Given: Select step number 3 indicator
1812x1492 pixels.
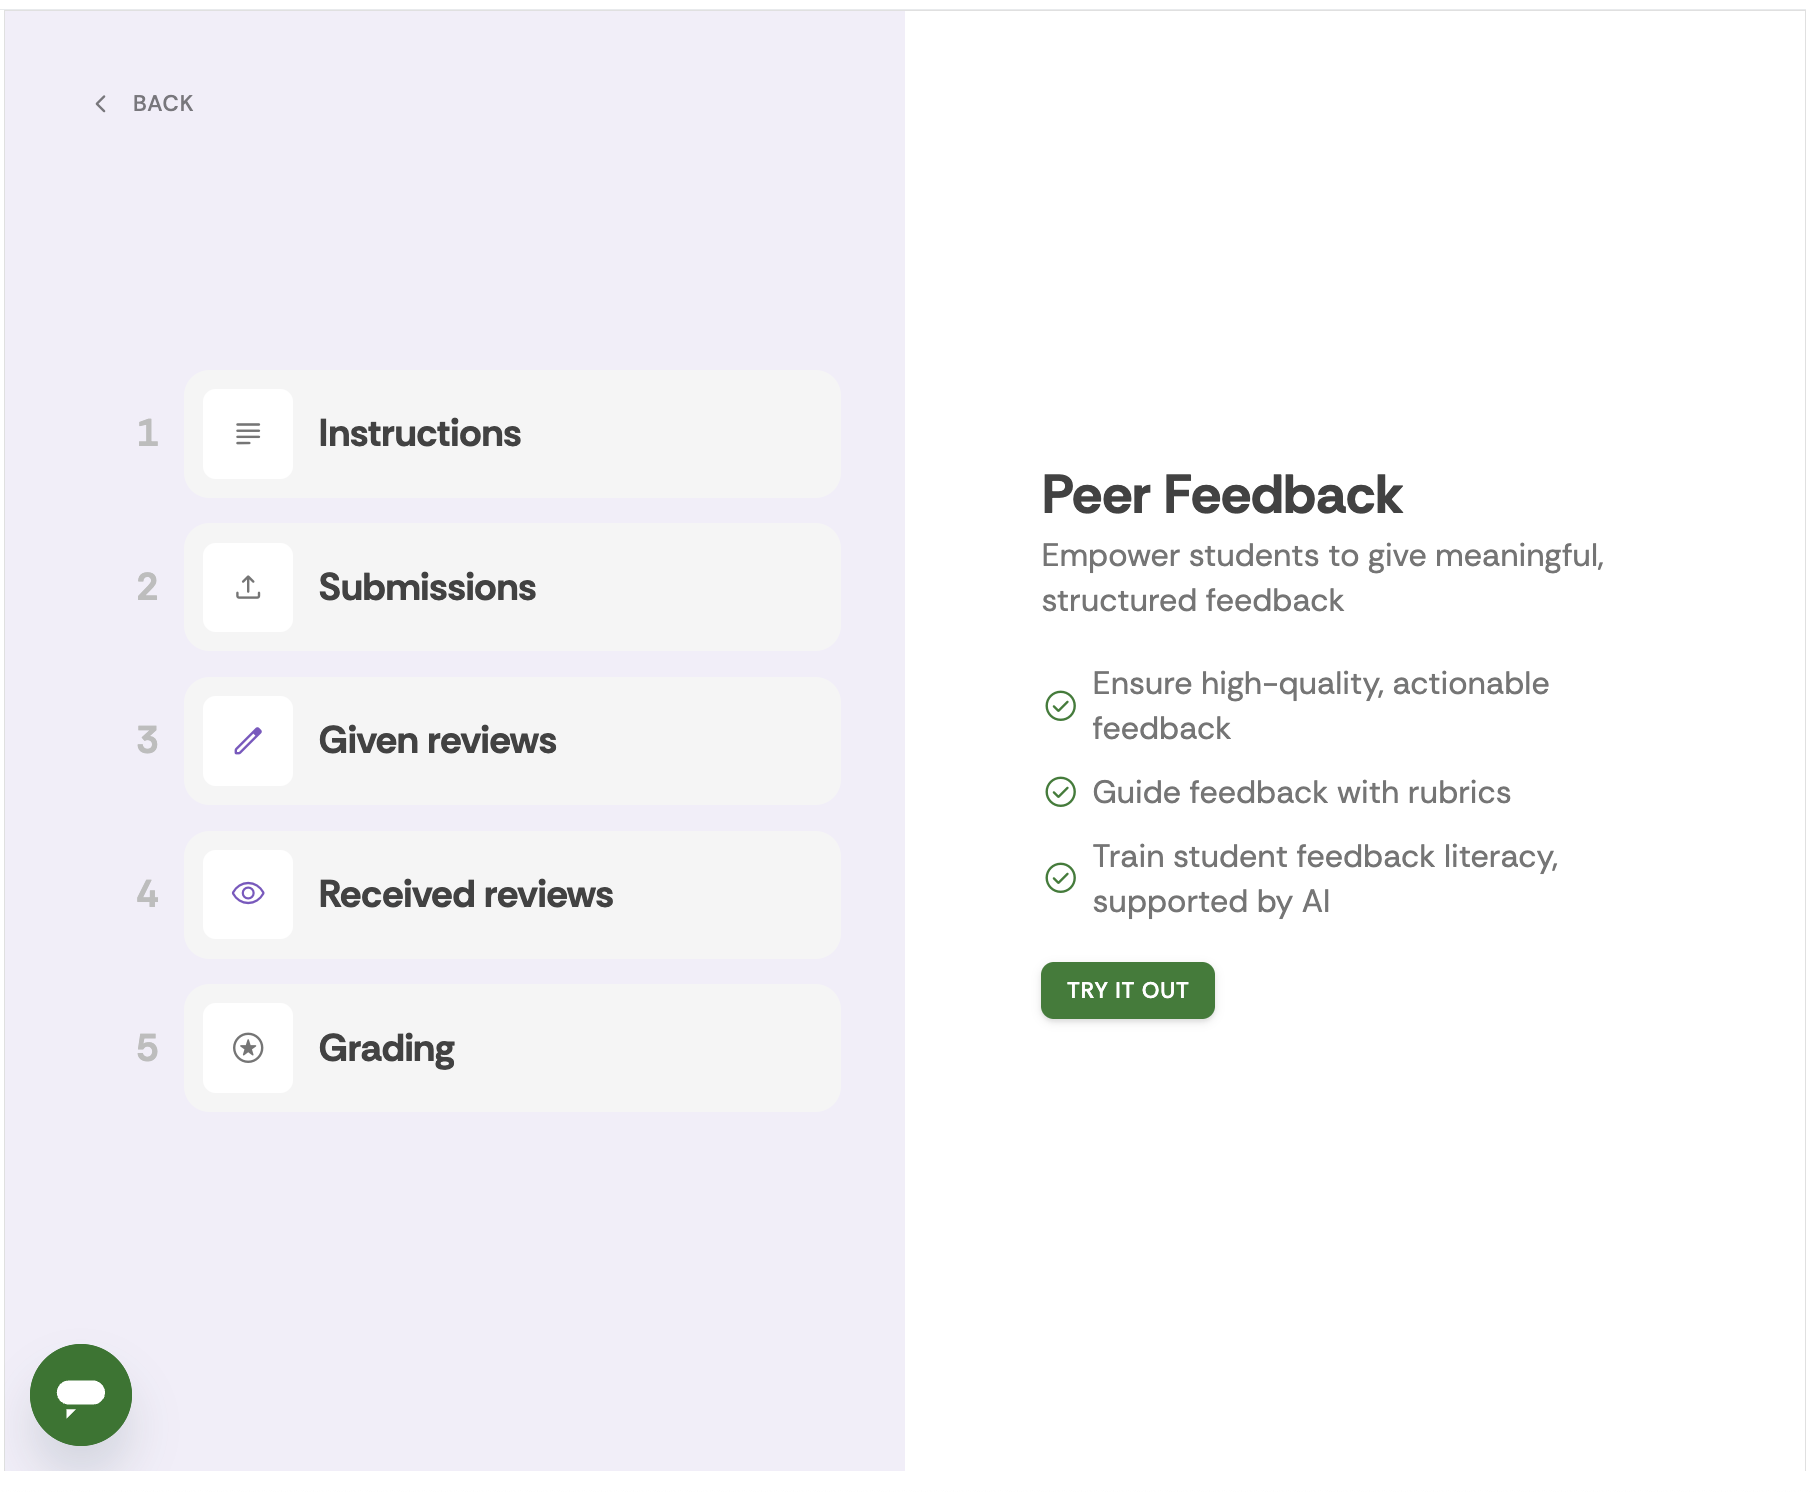Looking at the screenshot, I should click(x=147, y=741).
